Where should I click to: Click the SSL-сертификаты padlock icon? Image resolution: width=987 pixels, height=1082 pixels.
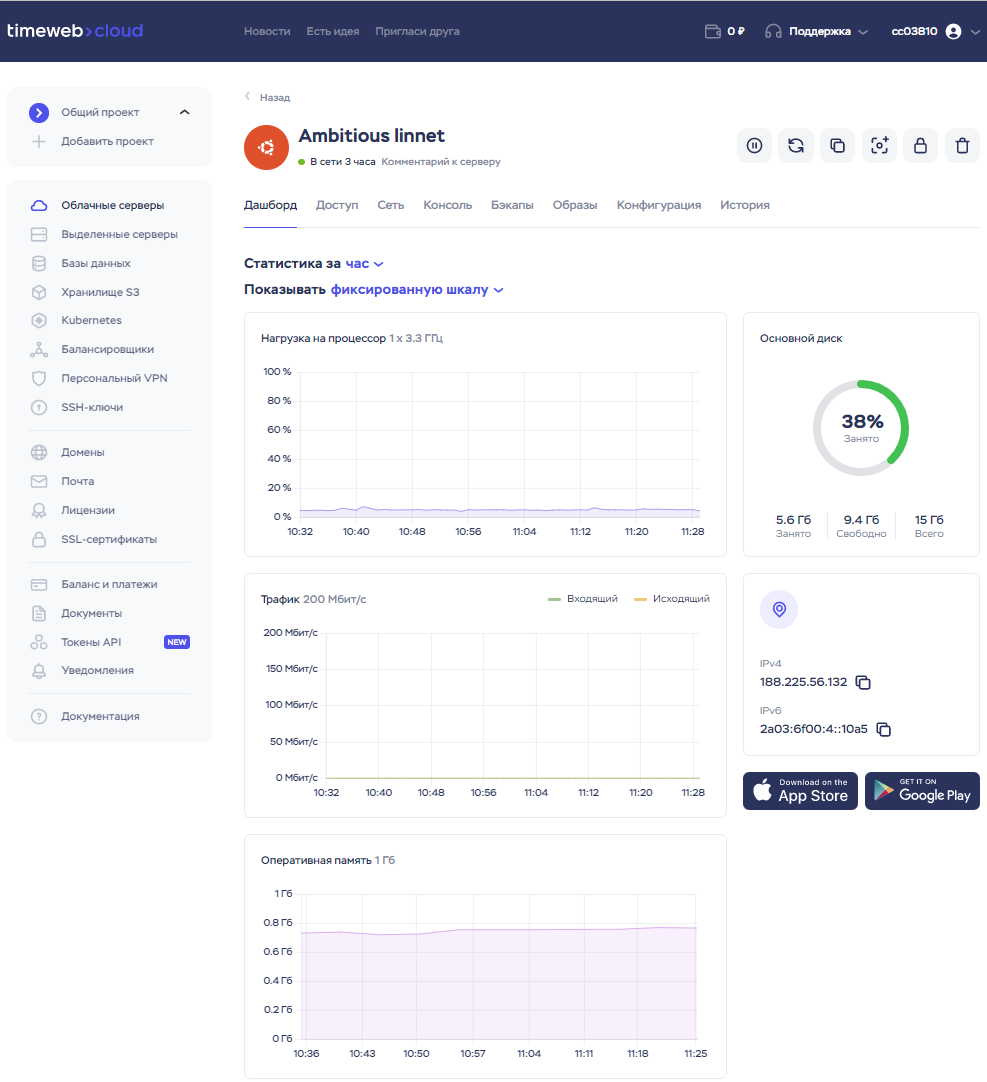(39, 540)
